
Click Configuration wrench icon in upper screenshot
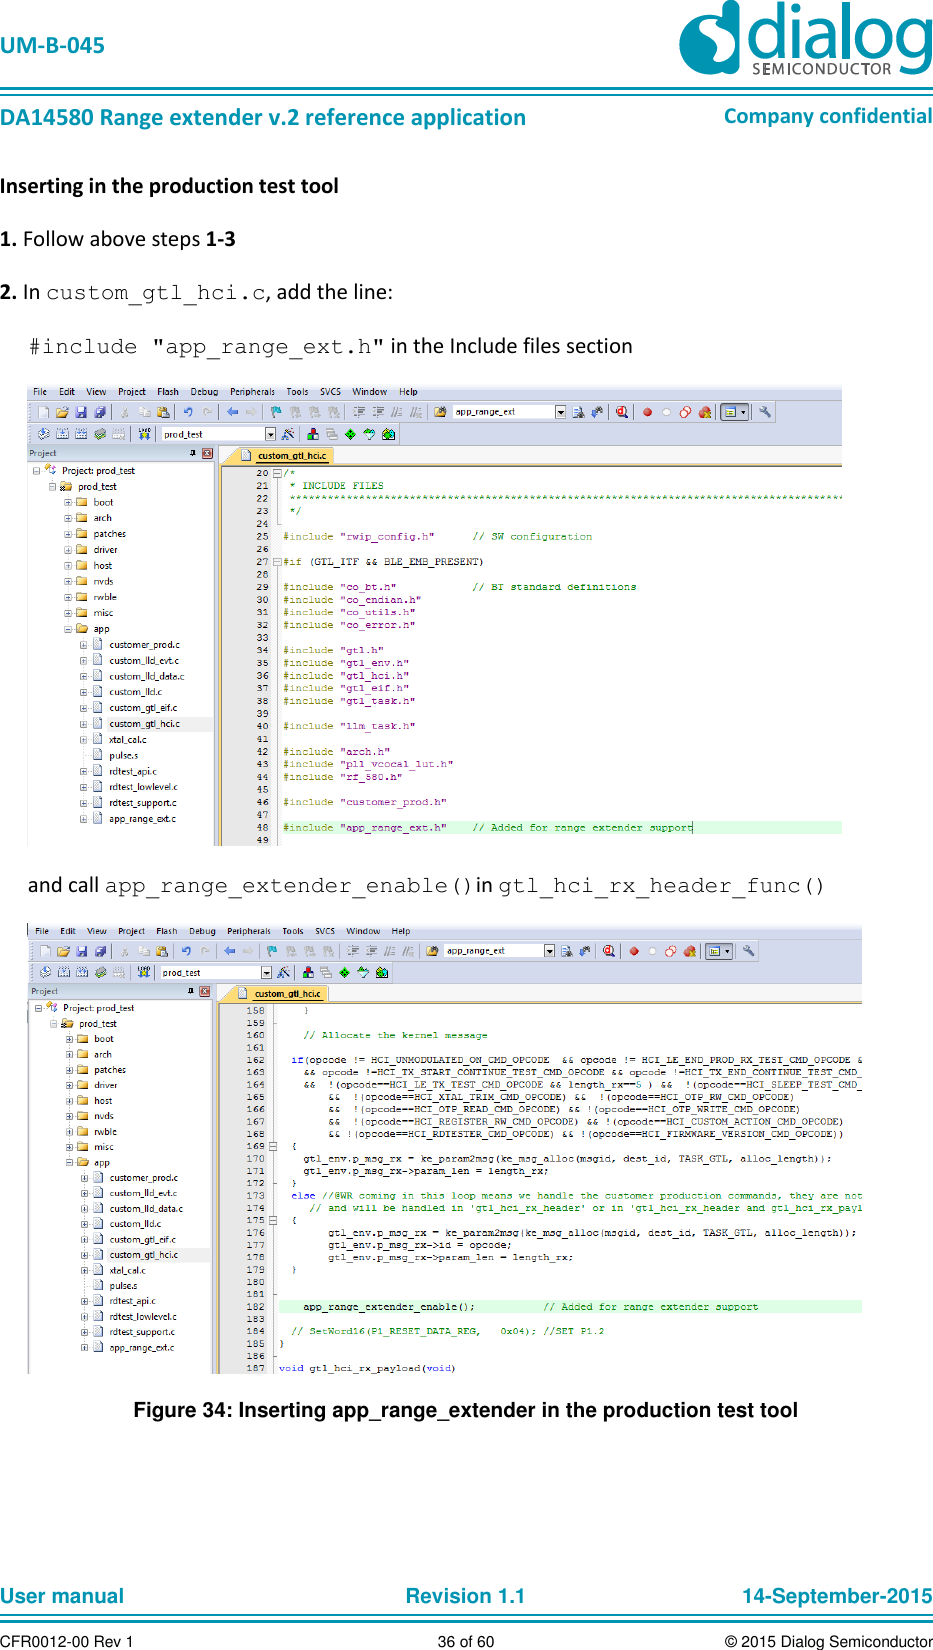(x=765, y=412)
